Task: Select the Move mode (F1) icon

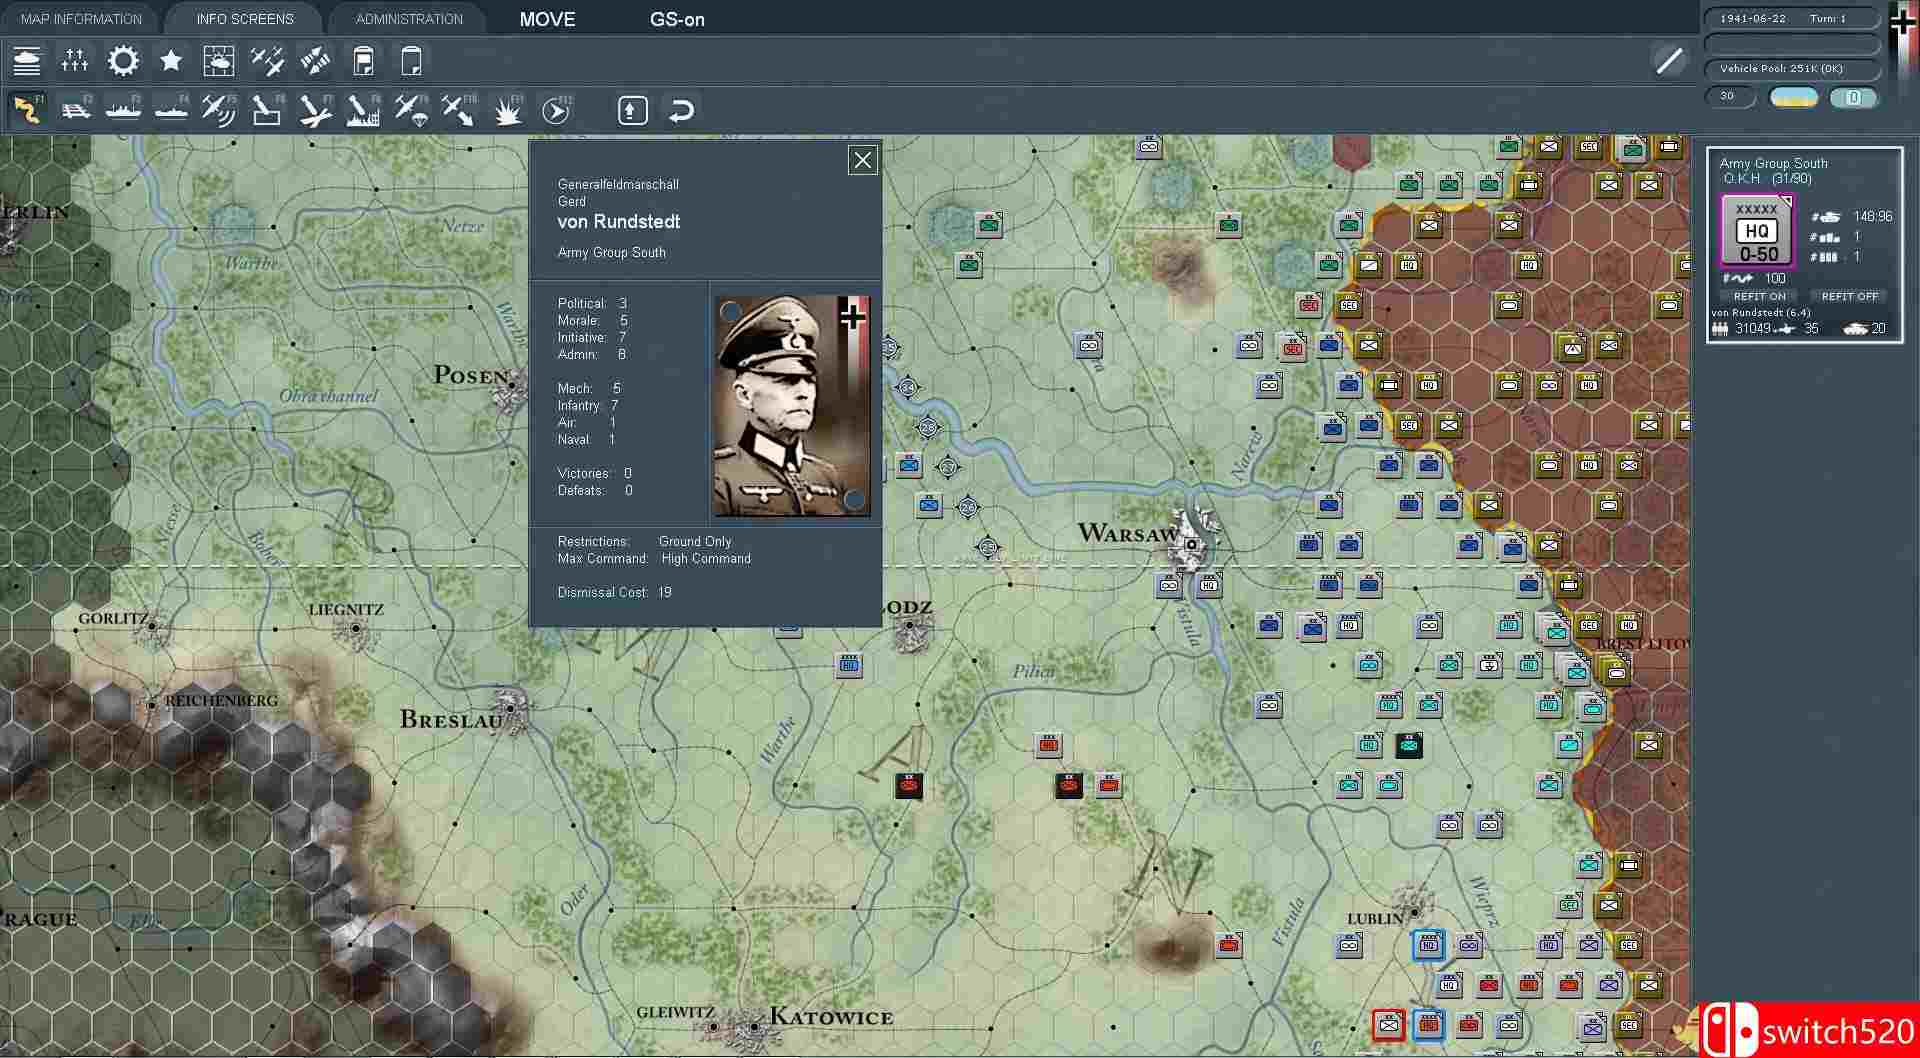Action: click(27, 110)
